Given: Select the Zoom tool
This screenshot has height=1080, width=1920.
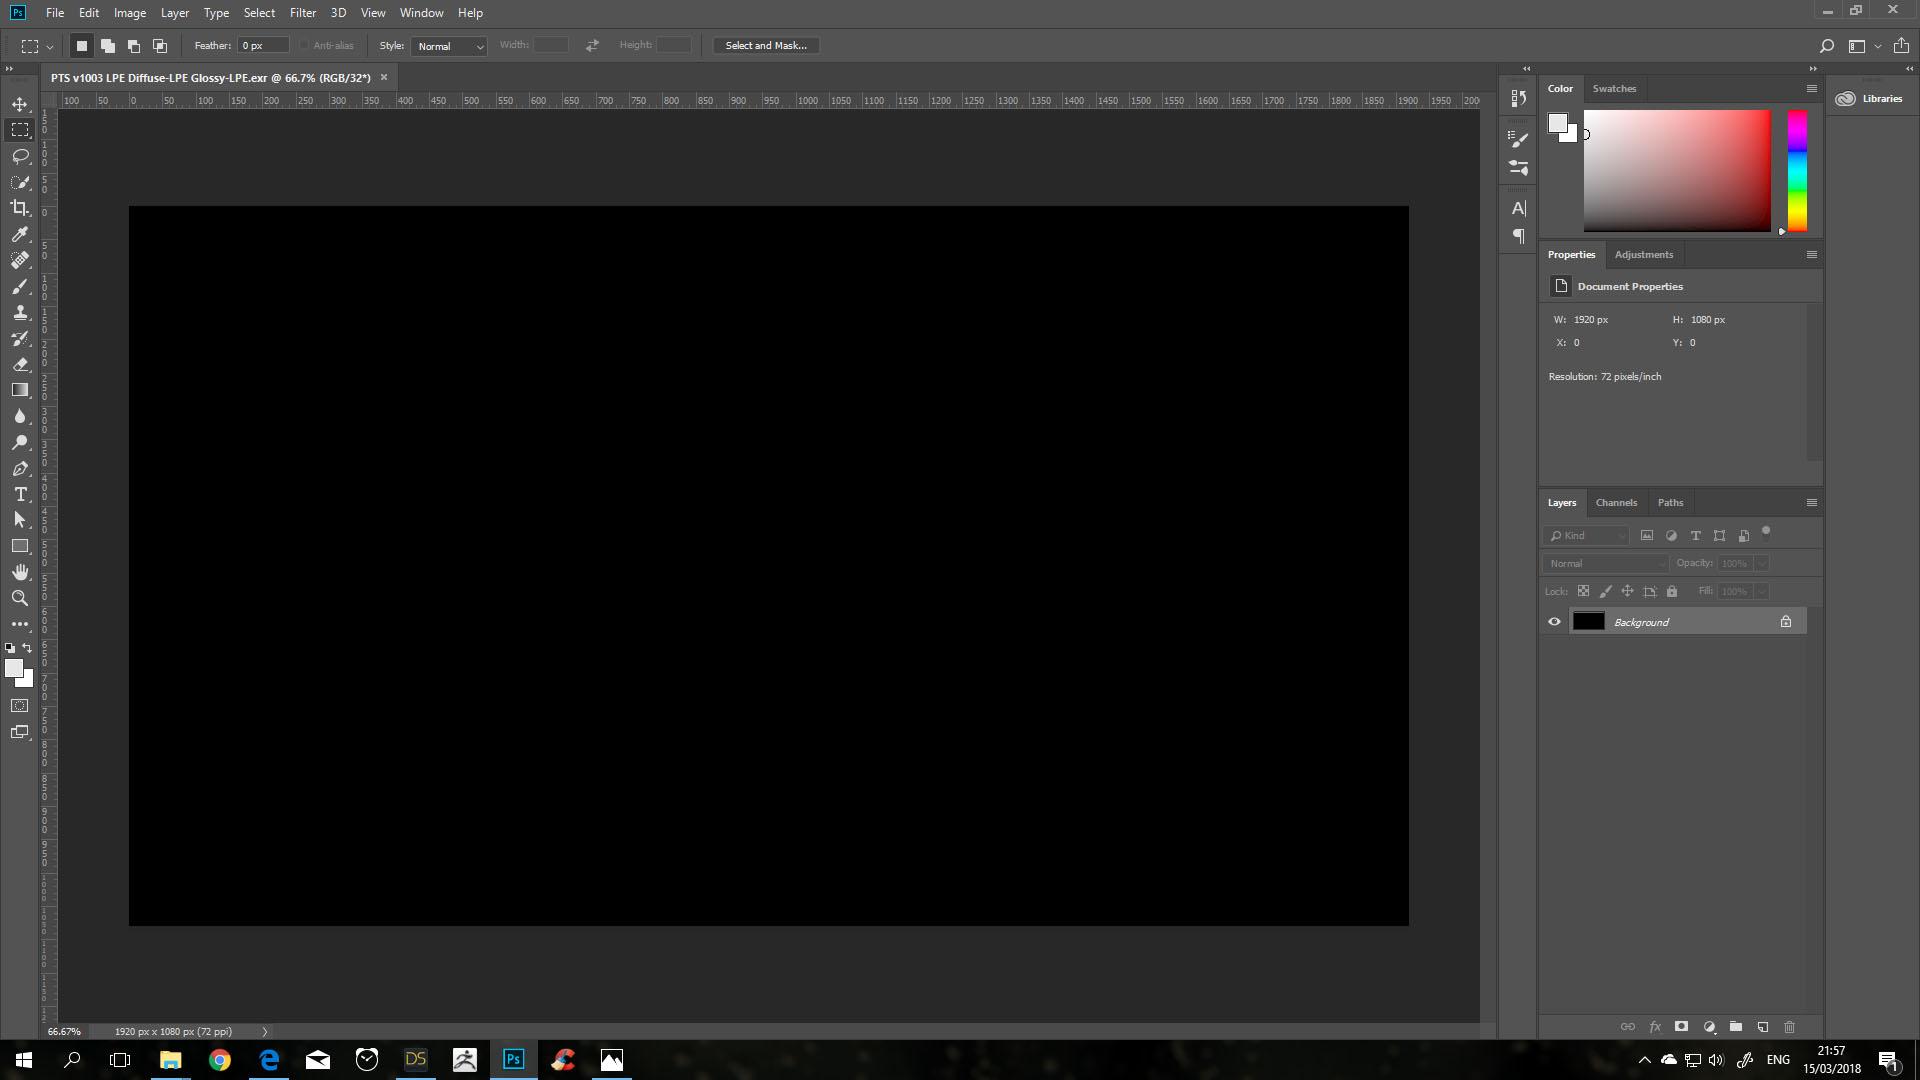Looking at the screenshot, I should [20, 598].
